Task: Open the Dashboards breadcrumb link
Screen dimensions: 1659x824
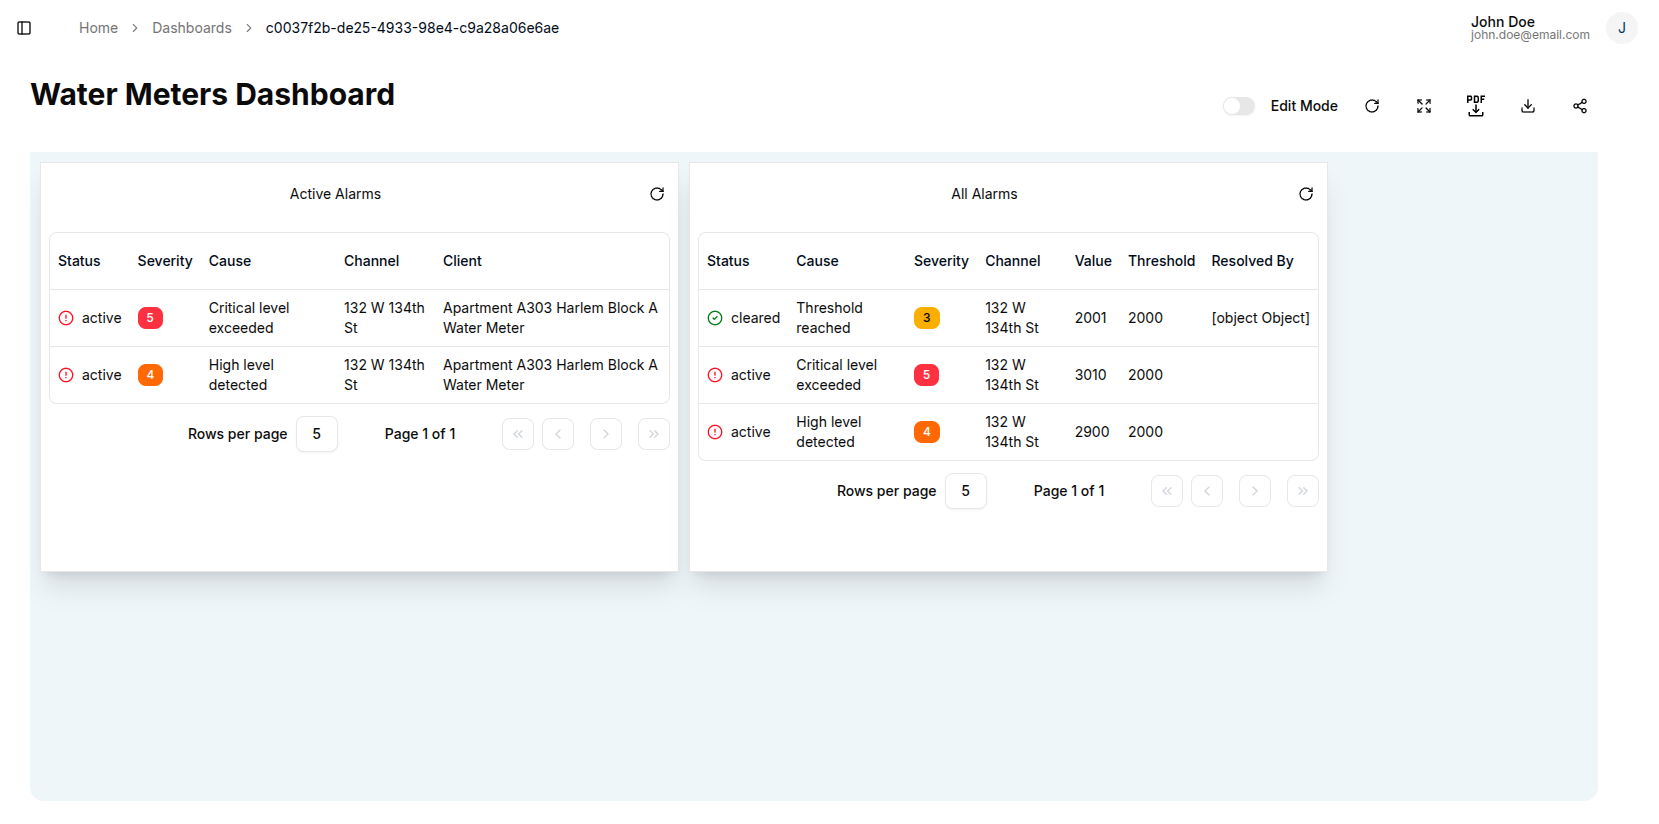Action: tap(192, 28)
